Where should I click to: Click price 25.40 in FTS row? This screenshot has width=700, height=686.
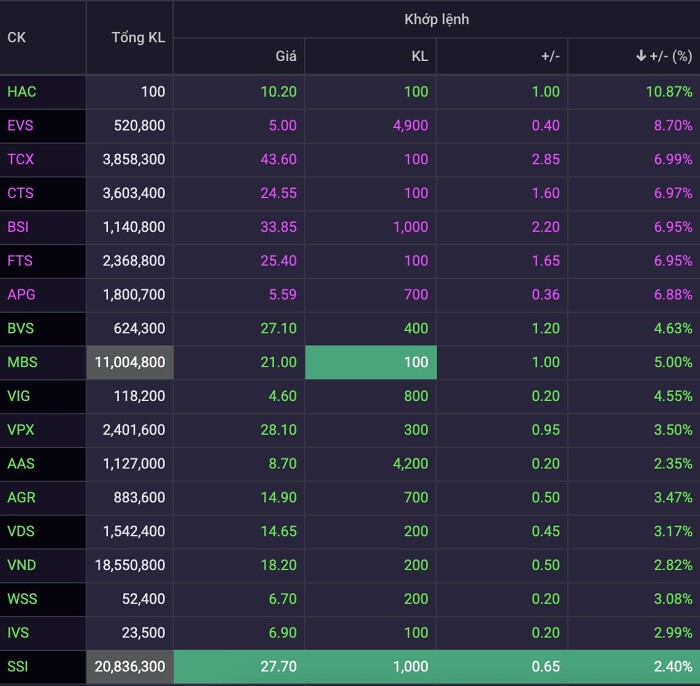click(279, 261)
